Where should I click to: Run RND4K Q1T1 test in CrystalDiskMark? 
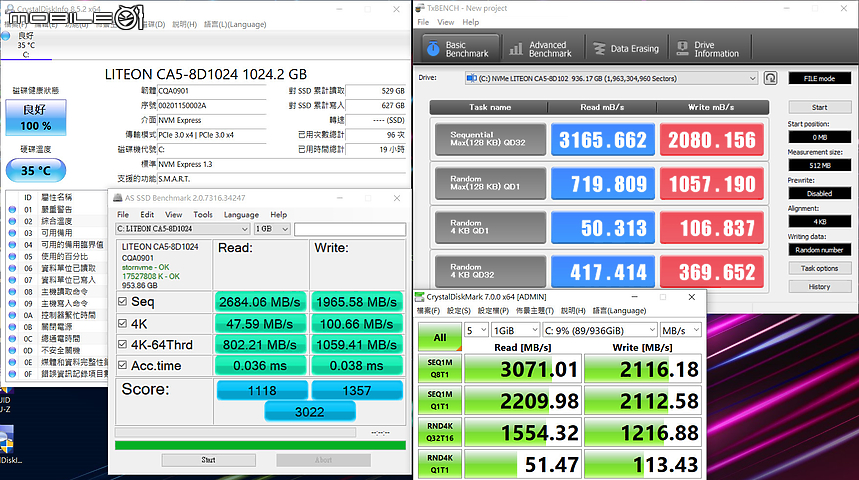[x=440, y=464]
